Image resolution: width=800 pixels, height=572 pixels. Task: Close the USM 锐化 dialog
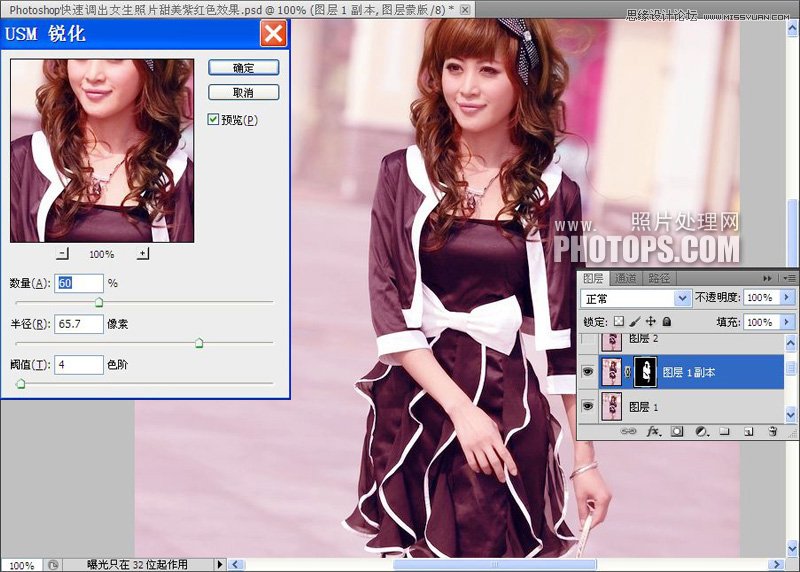(x=273, y=34)
